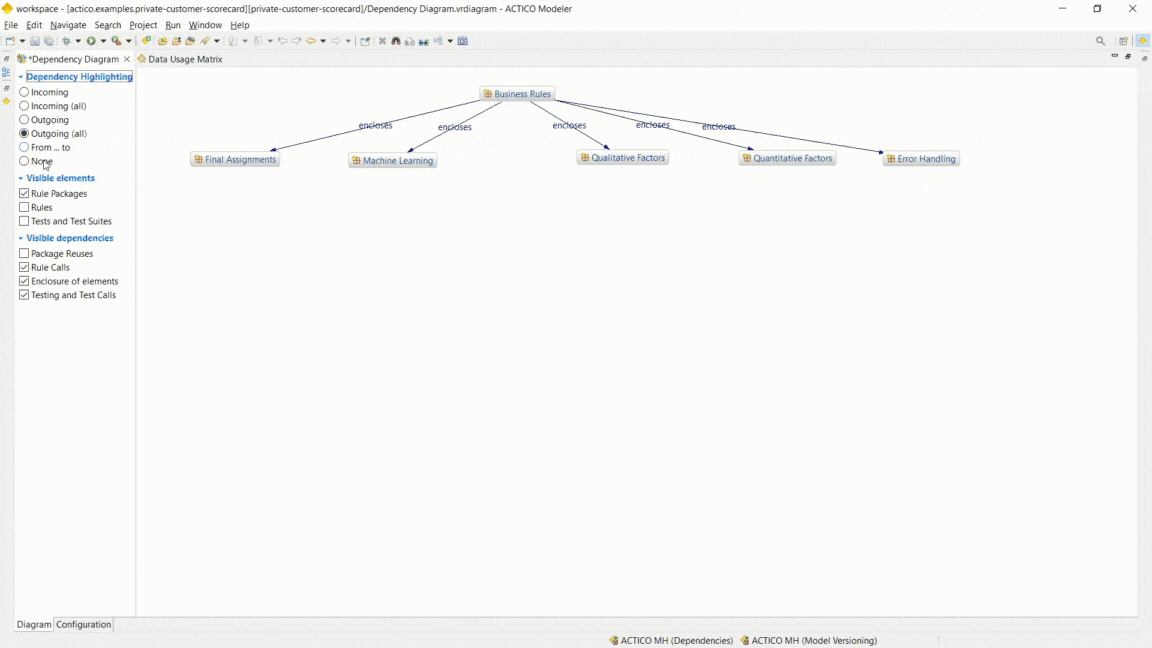Select the Outgoing radio button

tap(23, 119)
